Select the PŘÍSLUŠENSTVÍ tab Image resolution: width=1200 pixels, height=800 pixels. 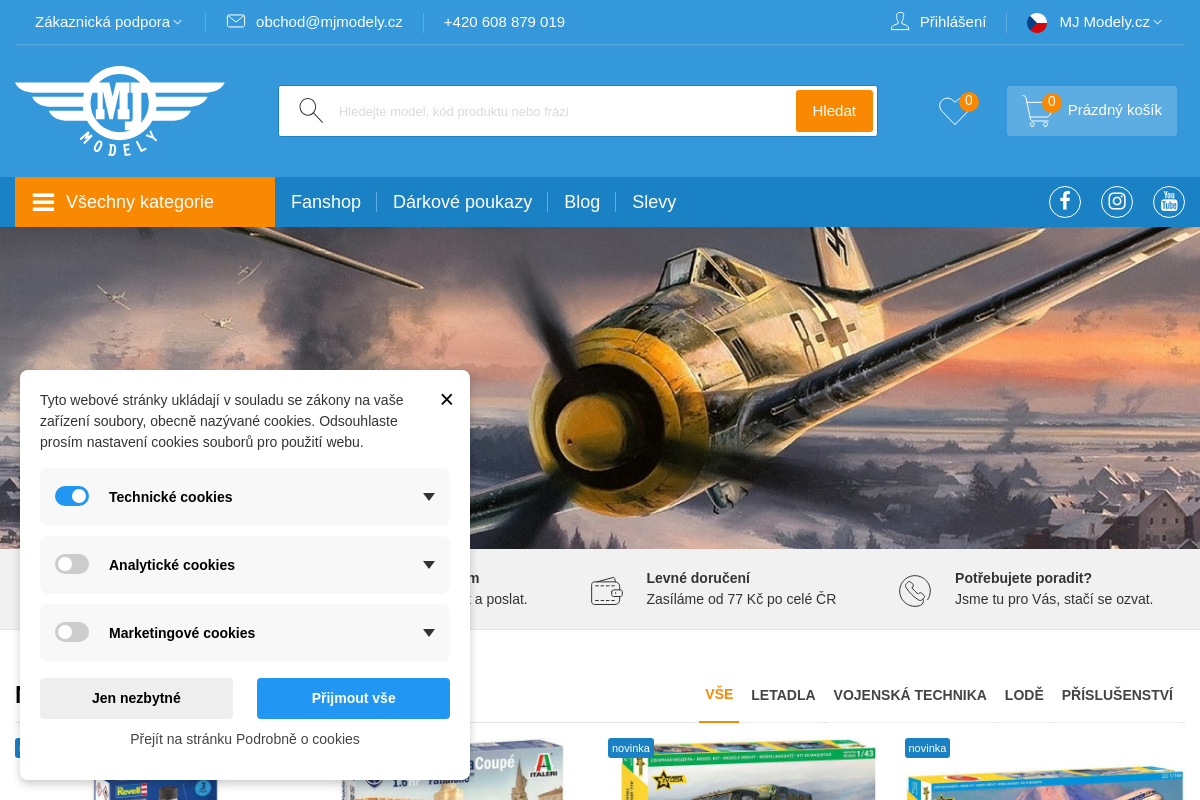click(1117, 695)
